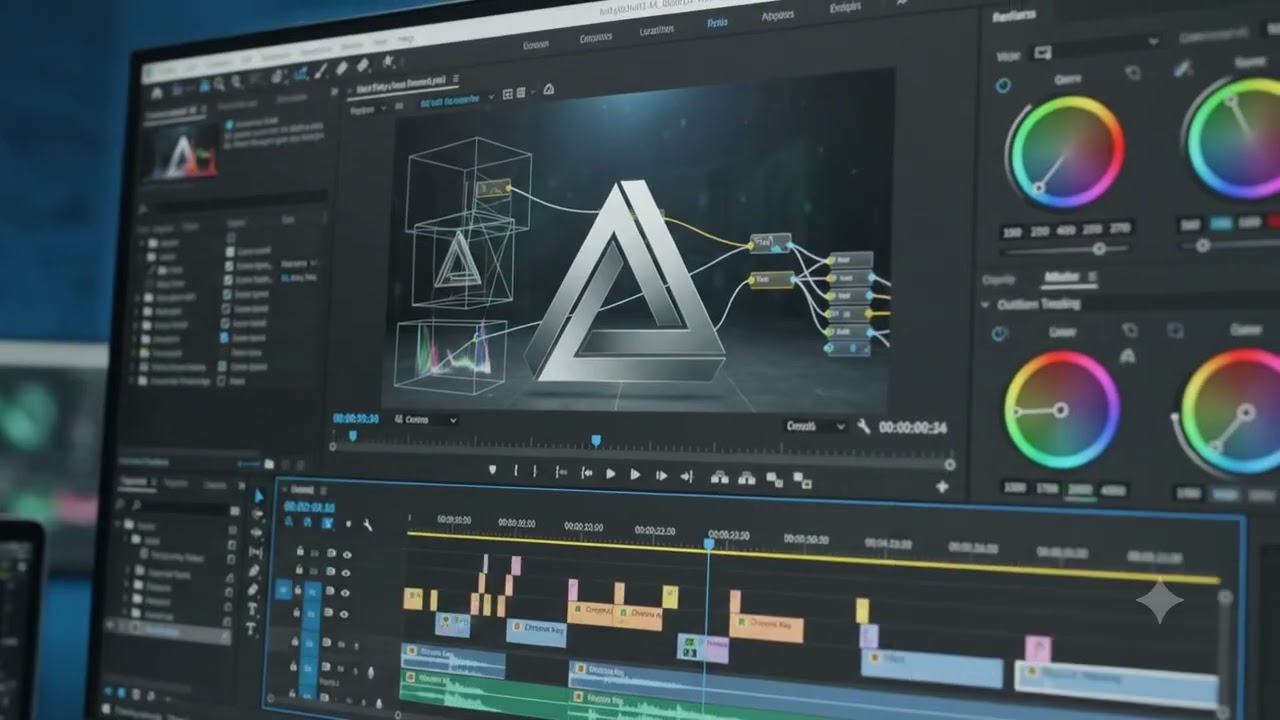This screenshot has width=1280, height=720.
Task: Step forward one frame in program monitor
Action: 660,475
